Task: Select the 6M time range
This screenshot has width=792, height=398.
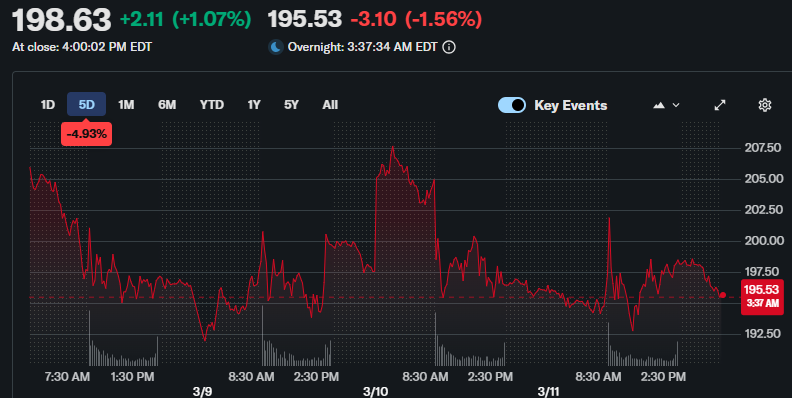Action: pyautogui.click(x=167, y=105)
